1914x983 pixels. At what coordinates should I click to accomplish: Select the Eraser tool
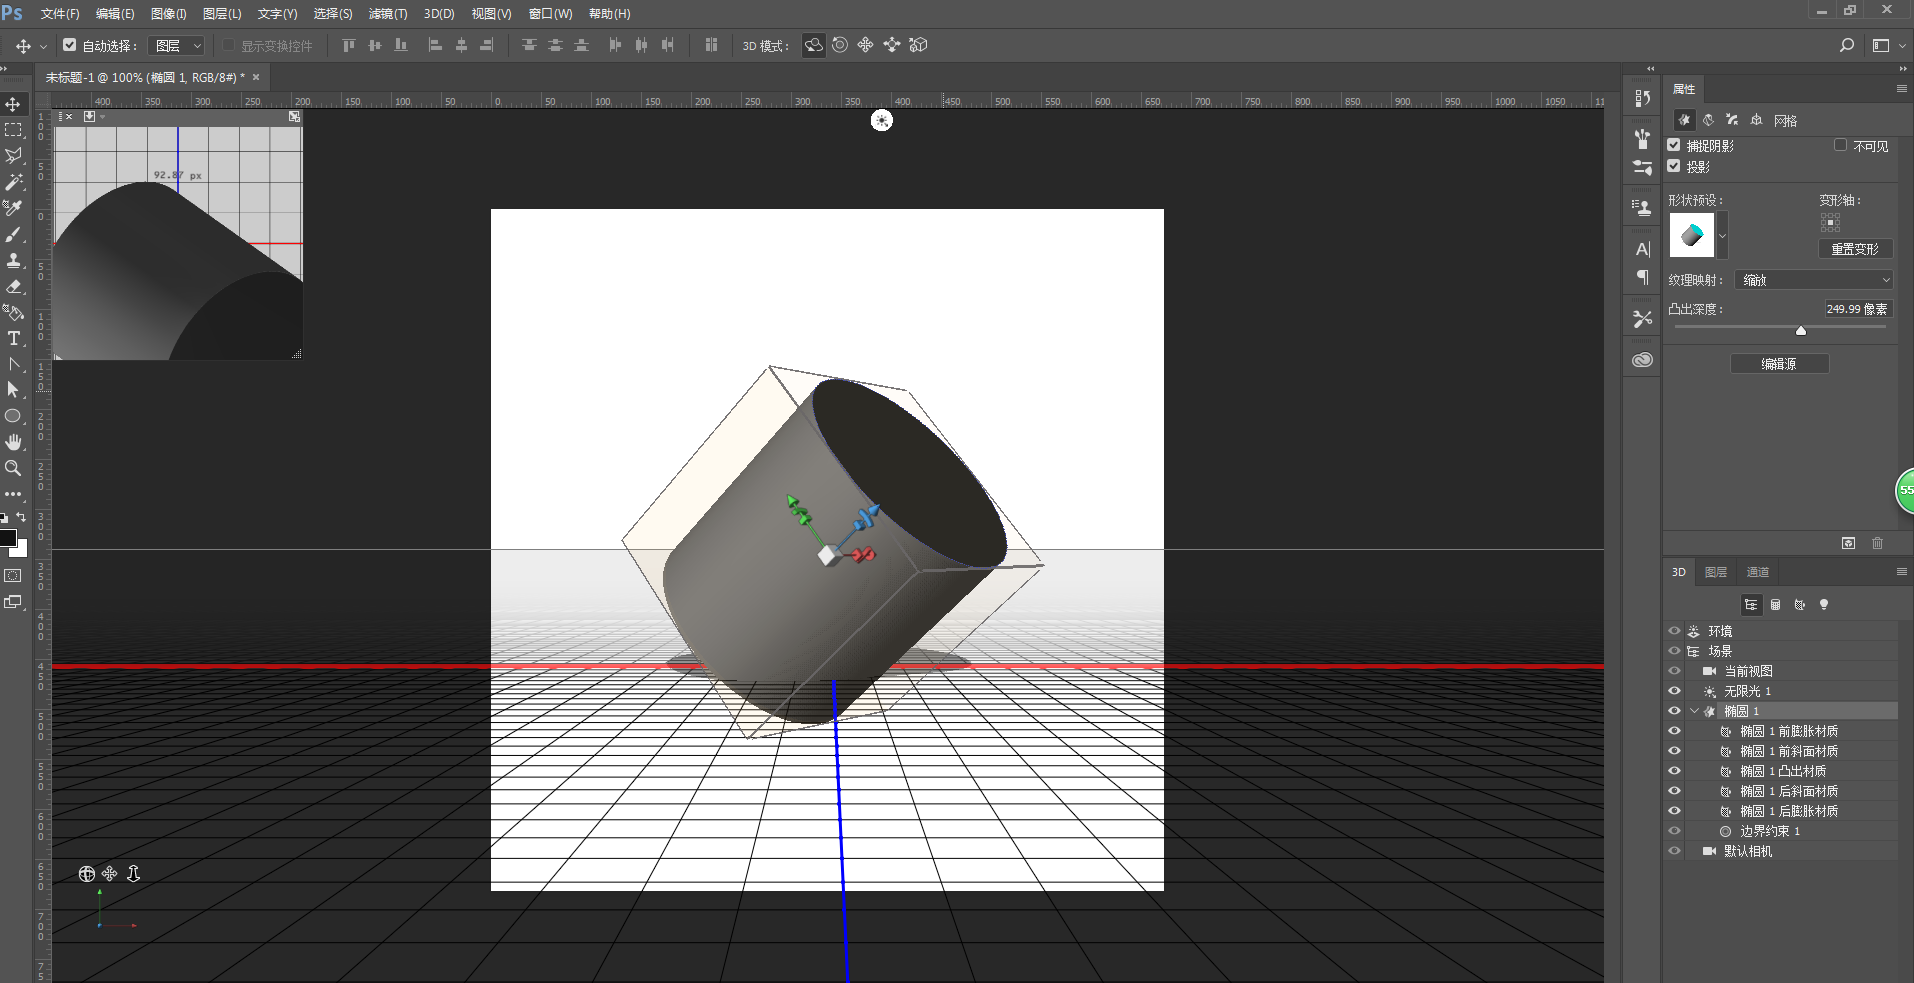pyautogui.click(x=13, y=287)
